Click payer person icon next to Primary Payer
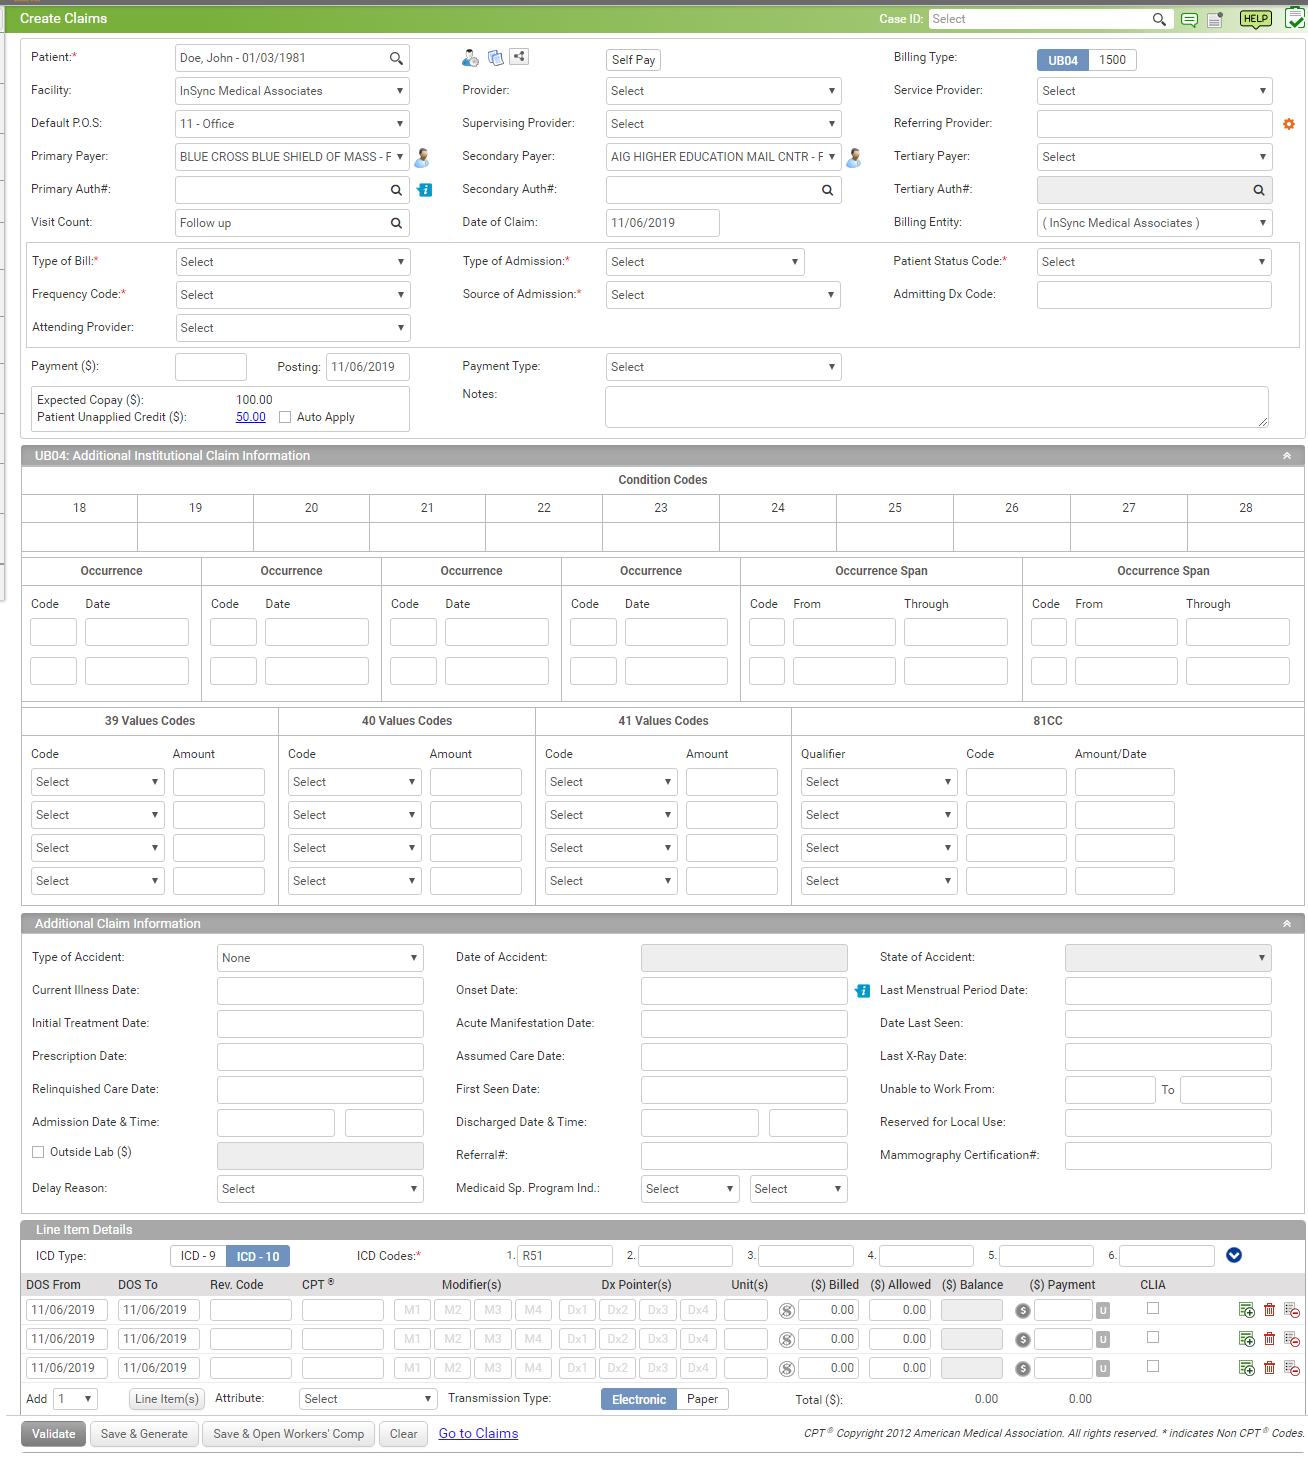 coord(422,157)
